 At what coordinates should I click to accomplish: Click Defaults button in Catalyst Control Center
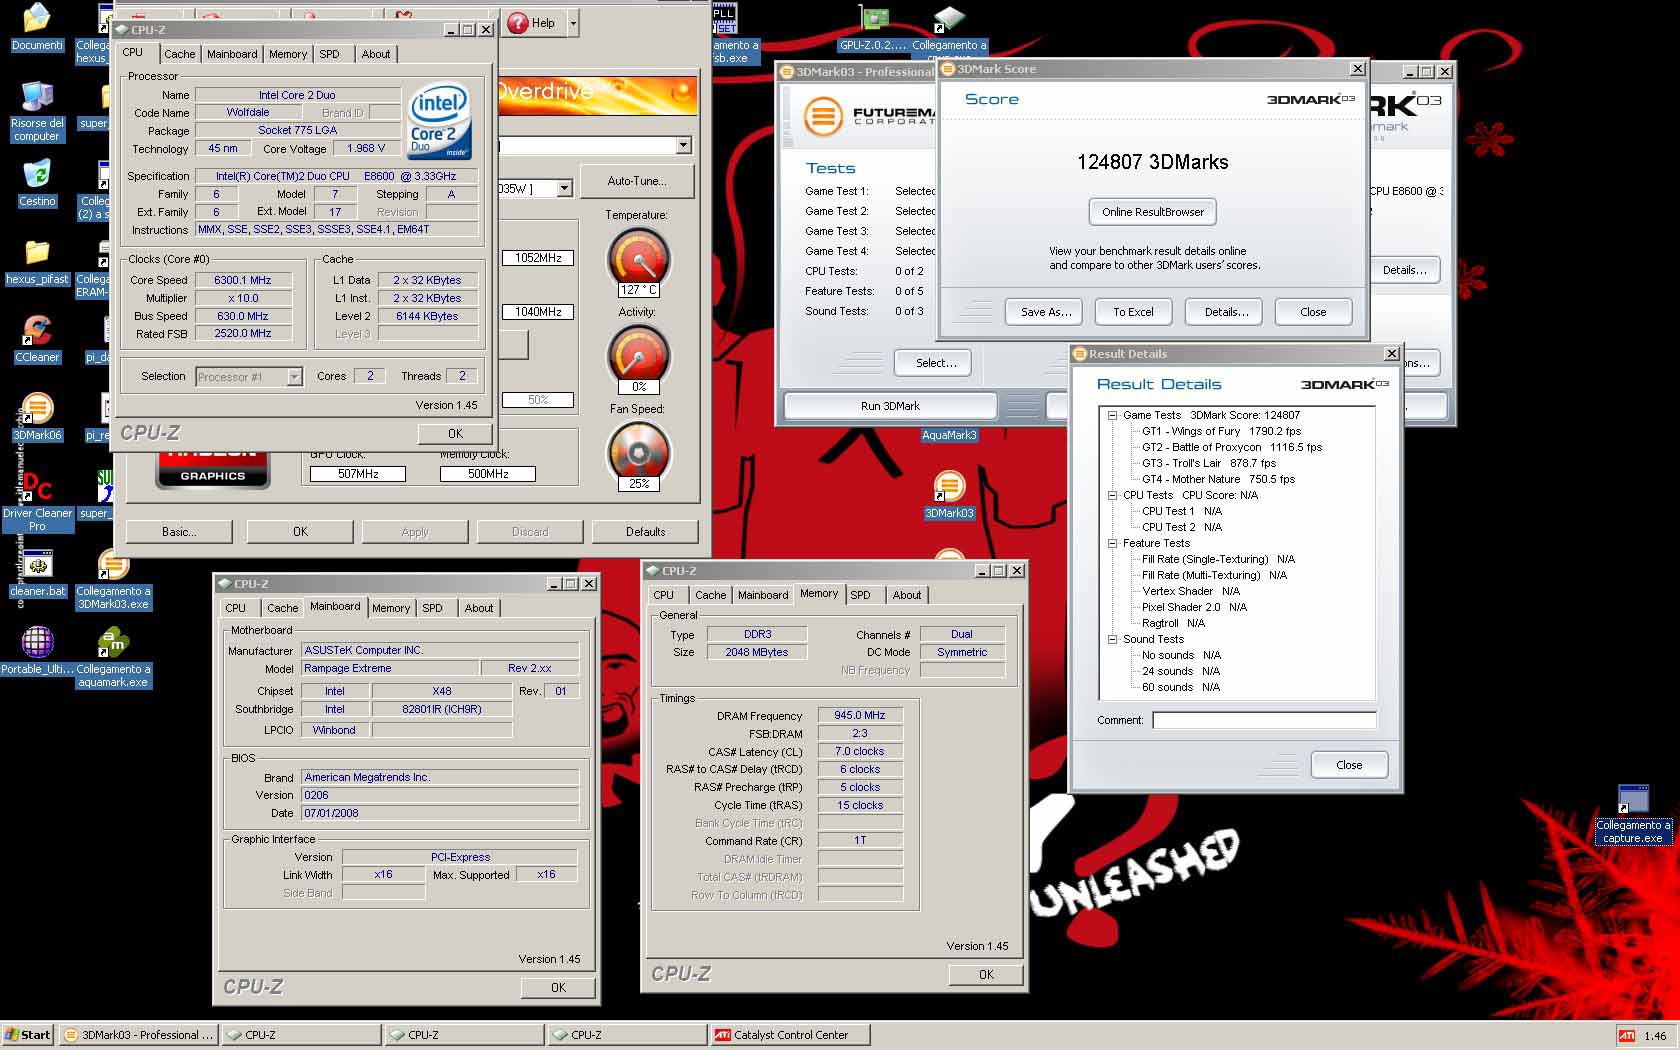645,532
